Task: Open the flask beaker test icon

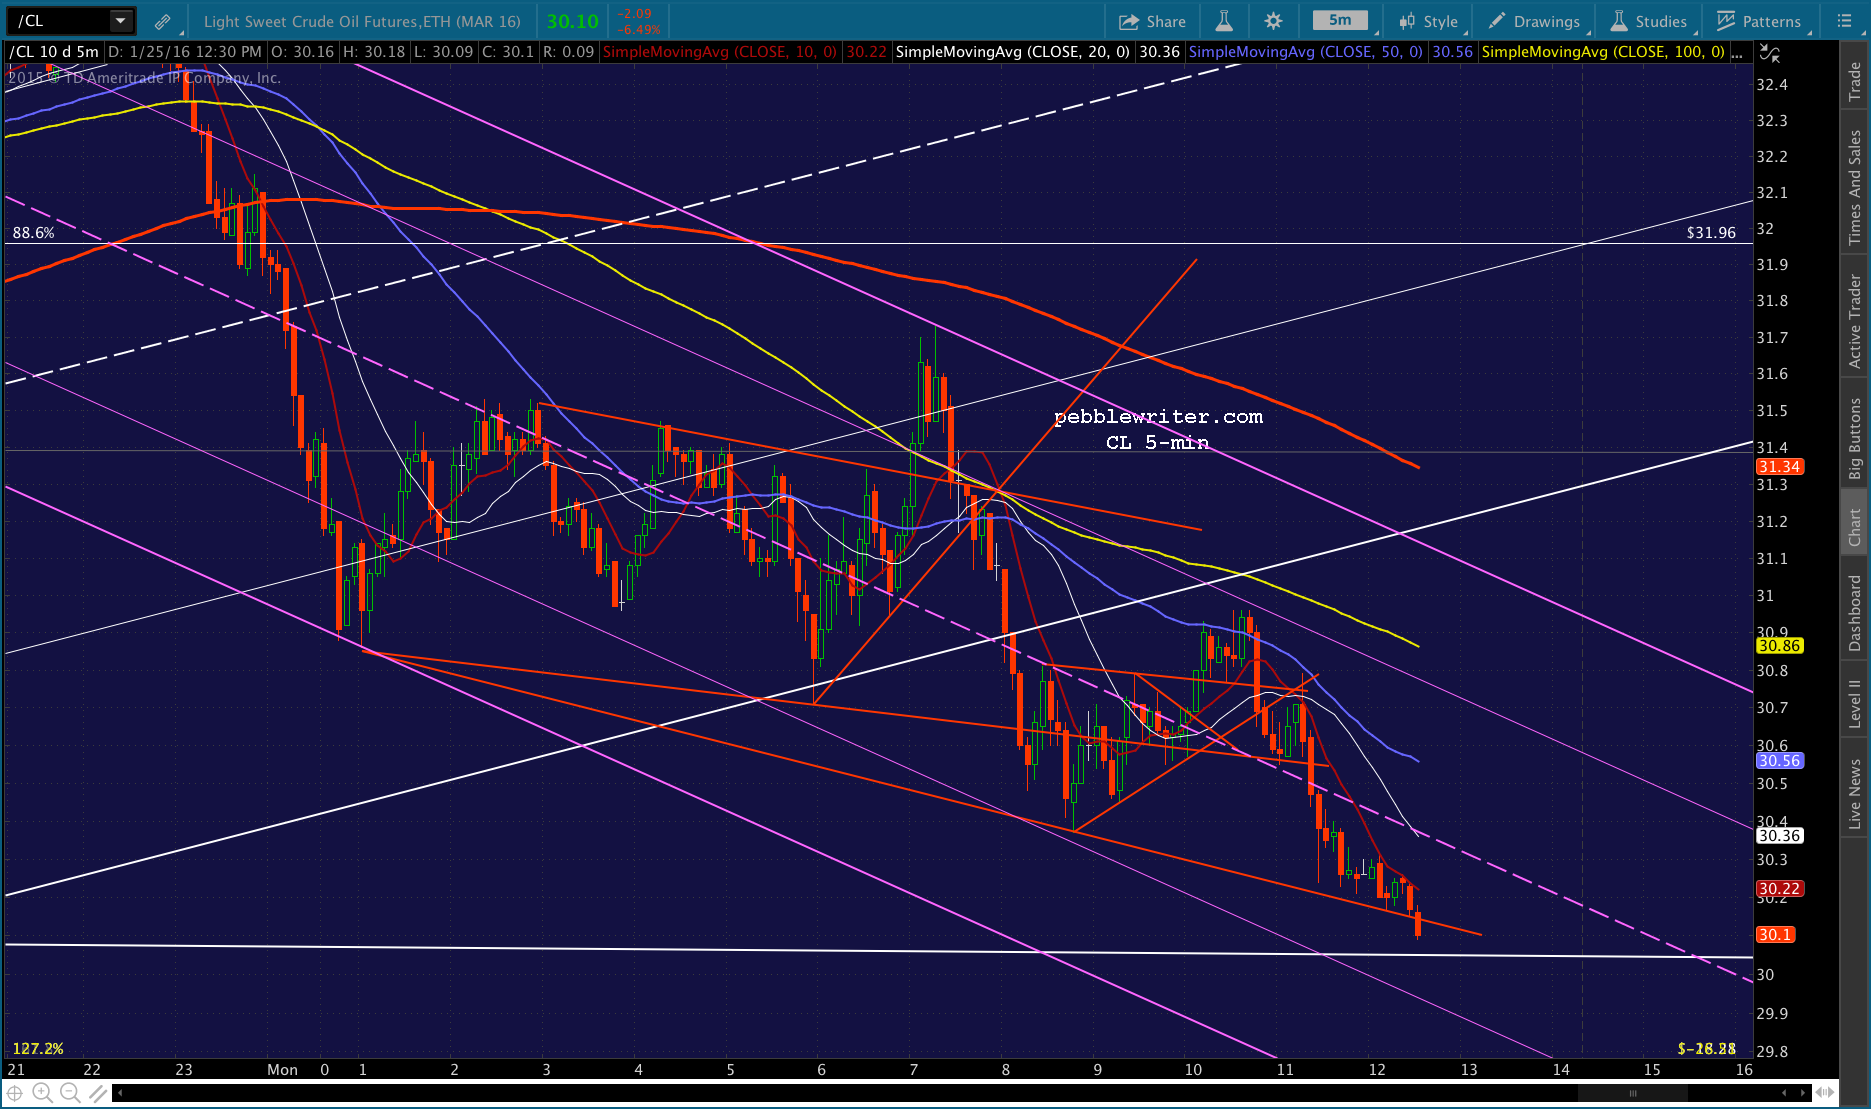Action: [1224, 21]
